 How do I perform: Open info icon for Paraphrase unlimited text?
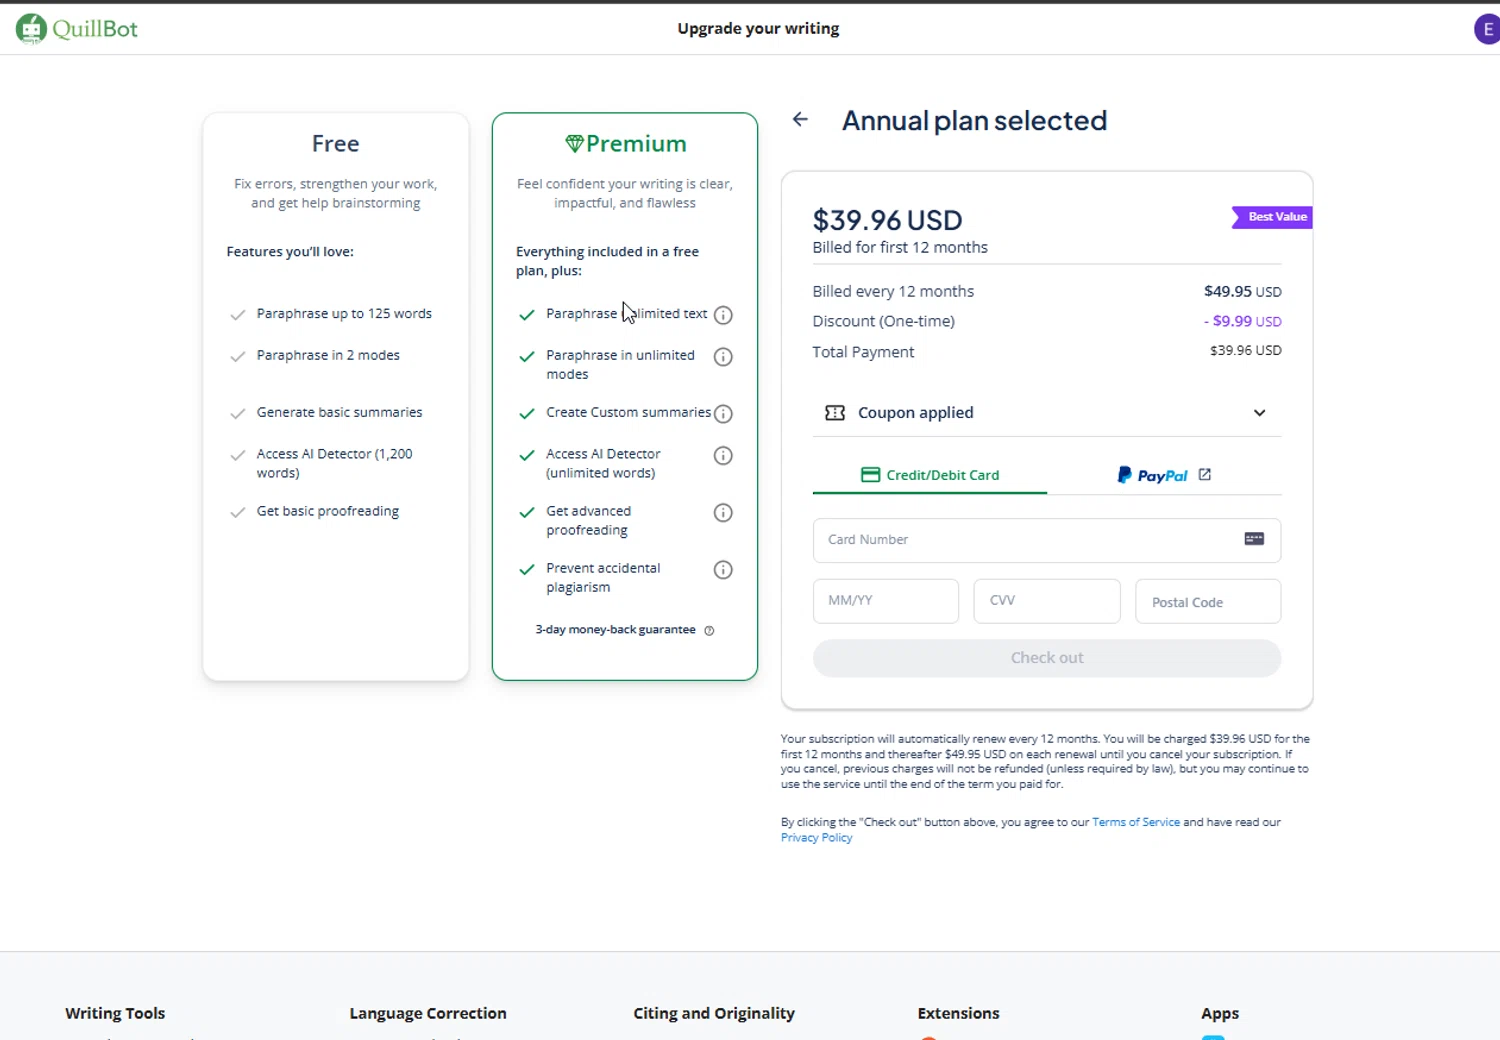723,315
